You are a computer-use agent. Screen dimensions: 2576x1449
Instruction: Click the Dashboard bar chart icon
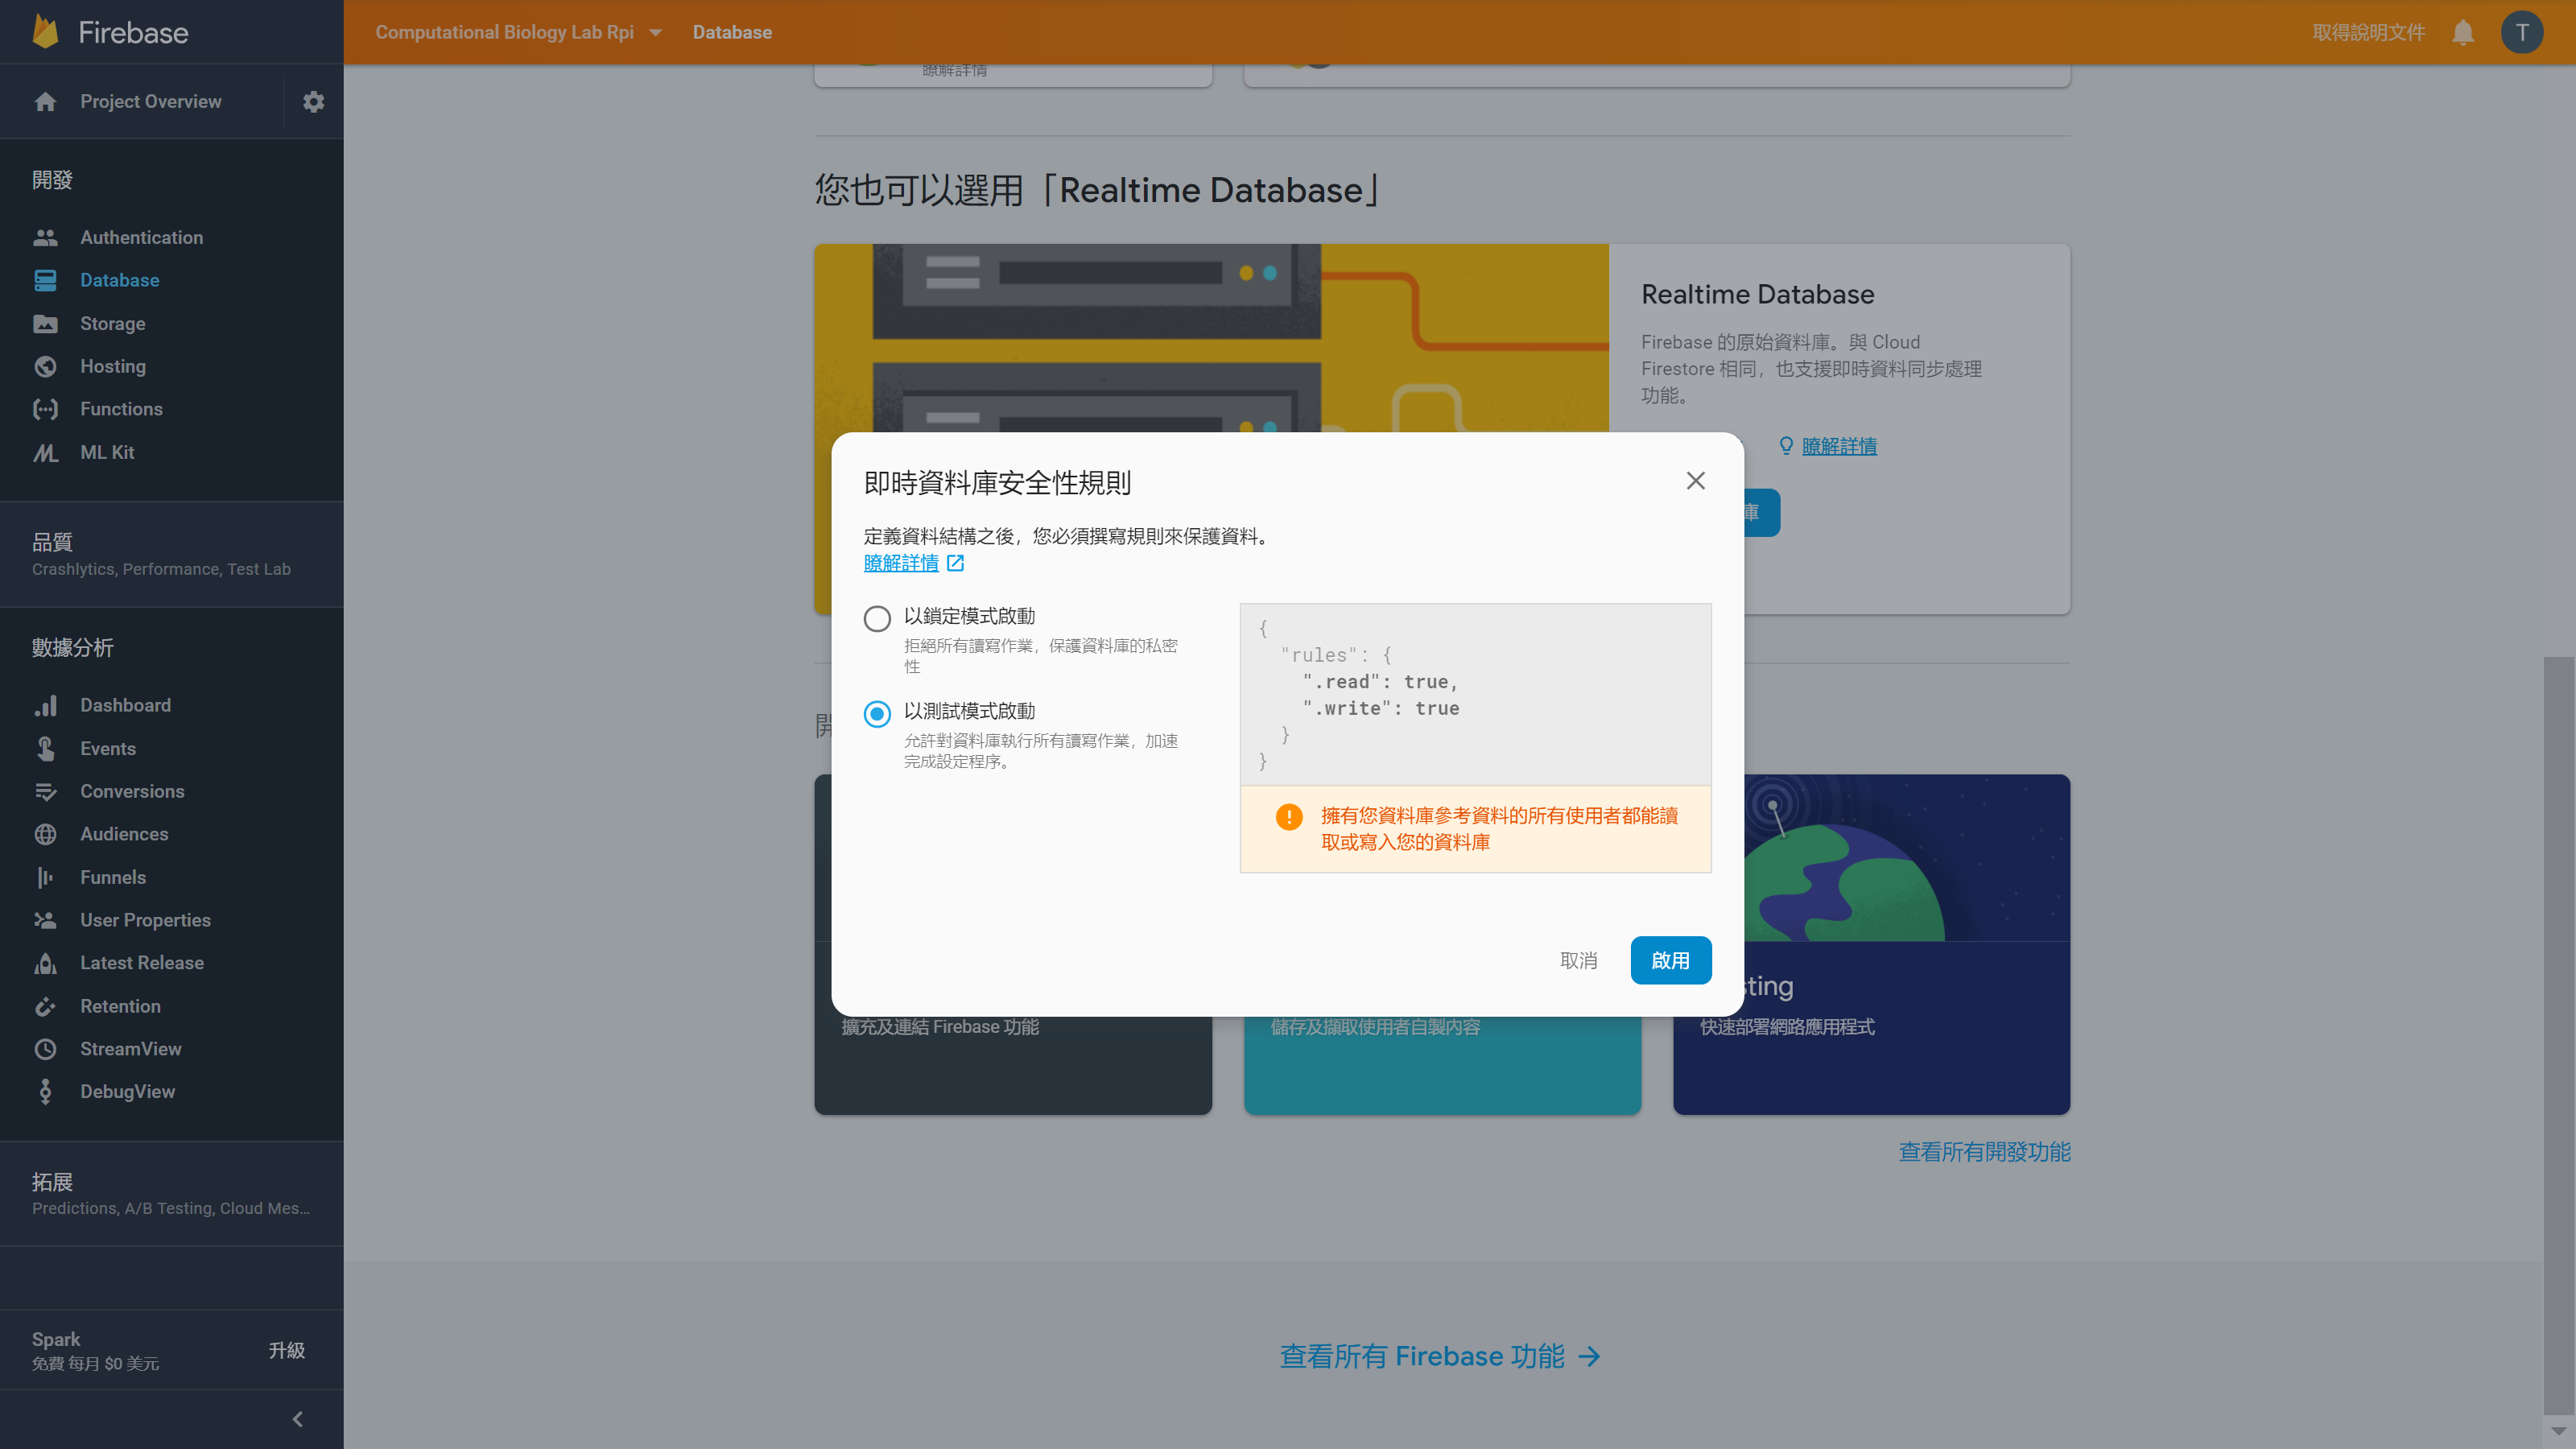[x=45, y=706]
